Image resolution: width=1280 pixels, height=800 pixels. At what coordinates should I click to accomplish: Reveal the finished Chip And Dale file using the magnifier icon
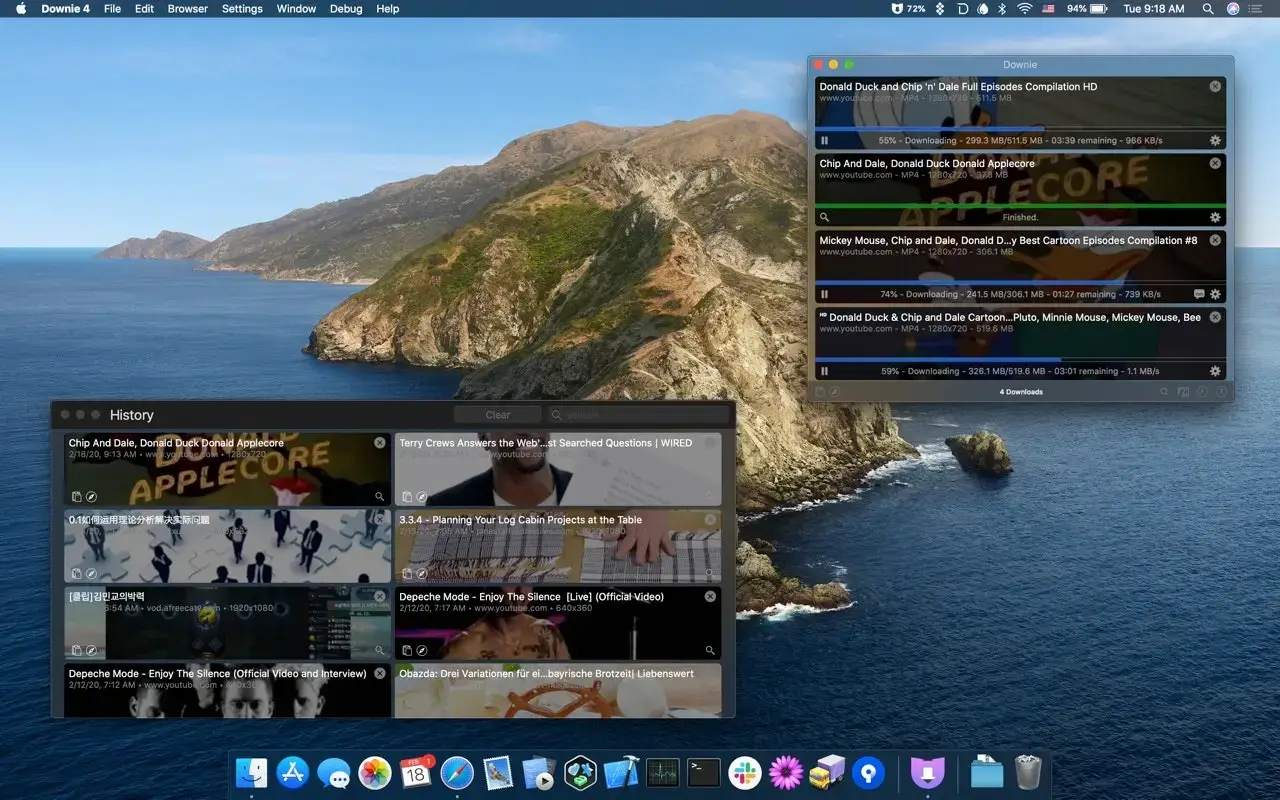point(824,217)
